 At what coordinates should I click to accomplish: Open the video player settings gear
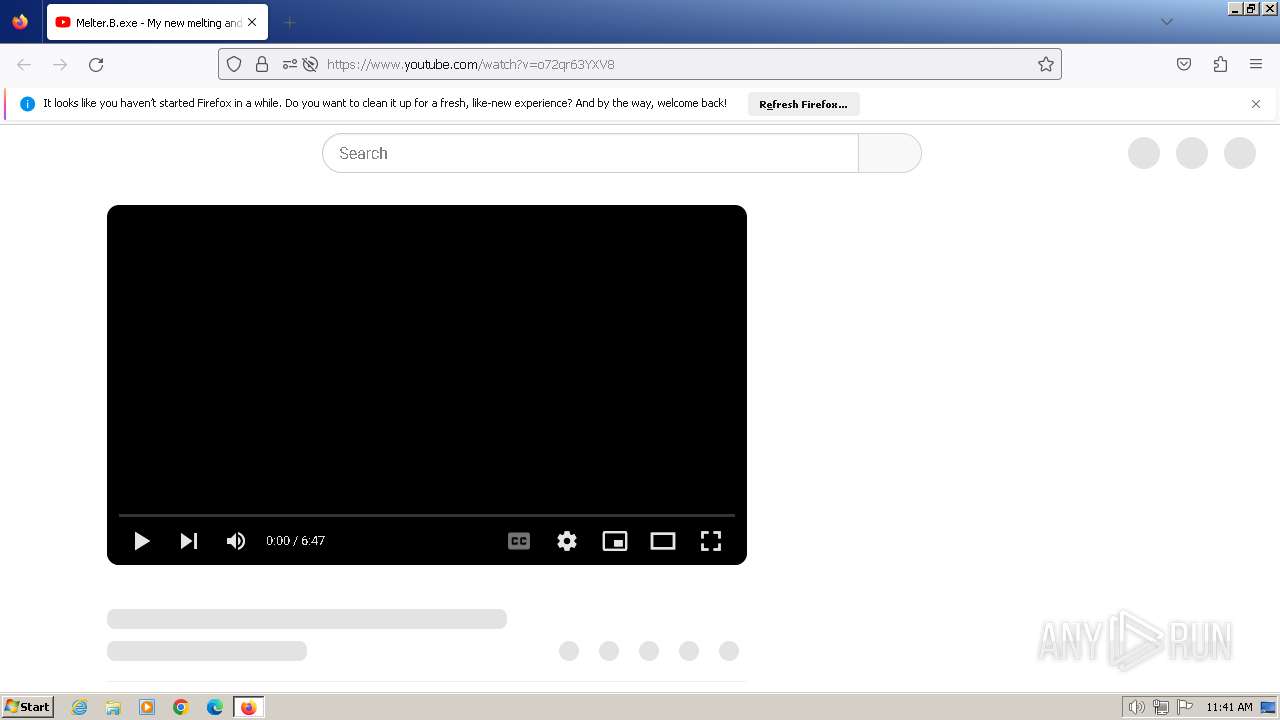click(x=567, y=541)
